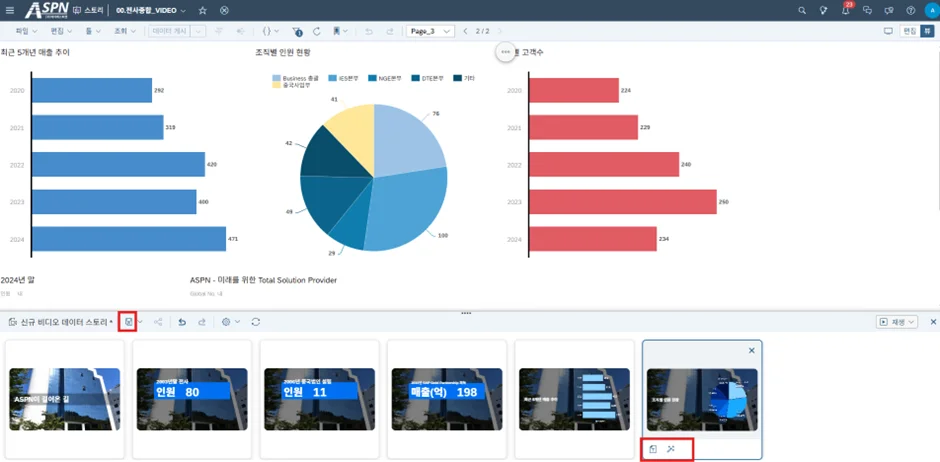Open the help question mark icon

point(911,10)
